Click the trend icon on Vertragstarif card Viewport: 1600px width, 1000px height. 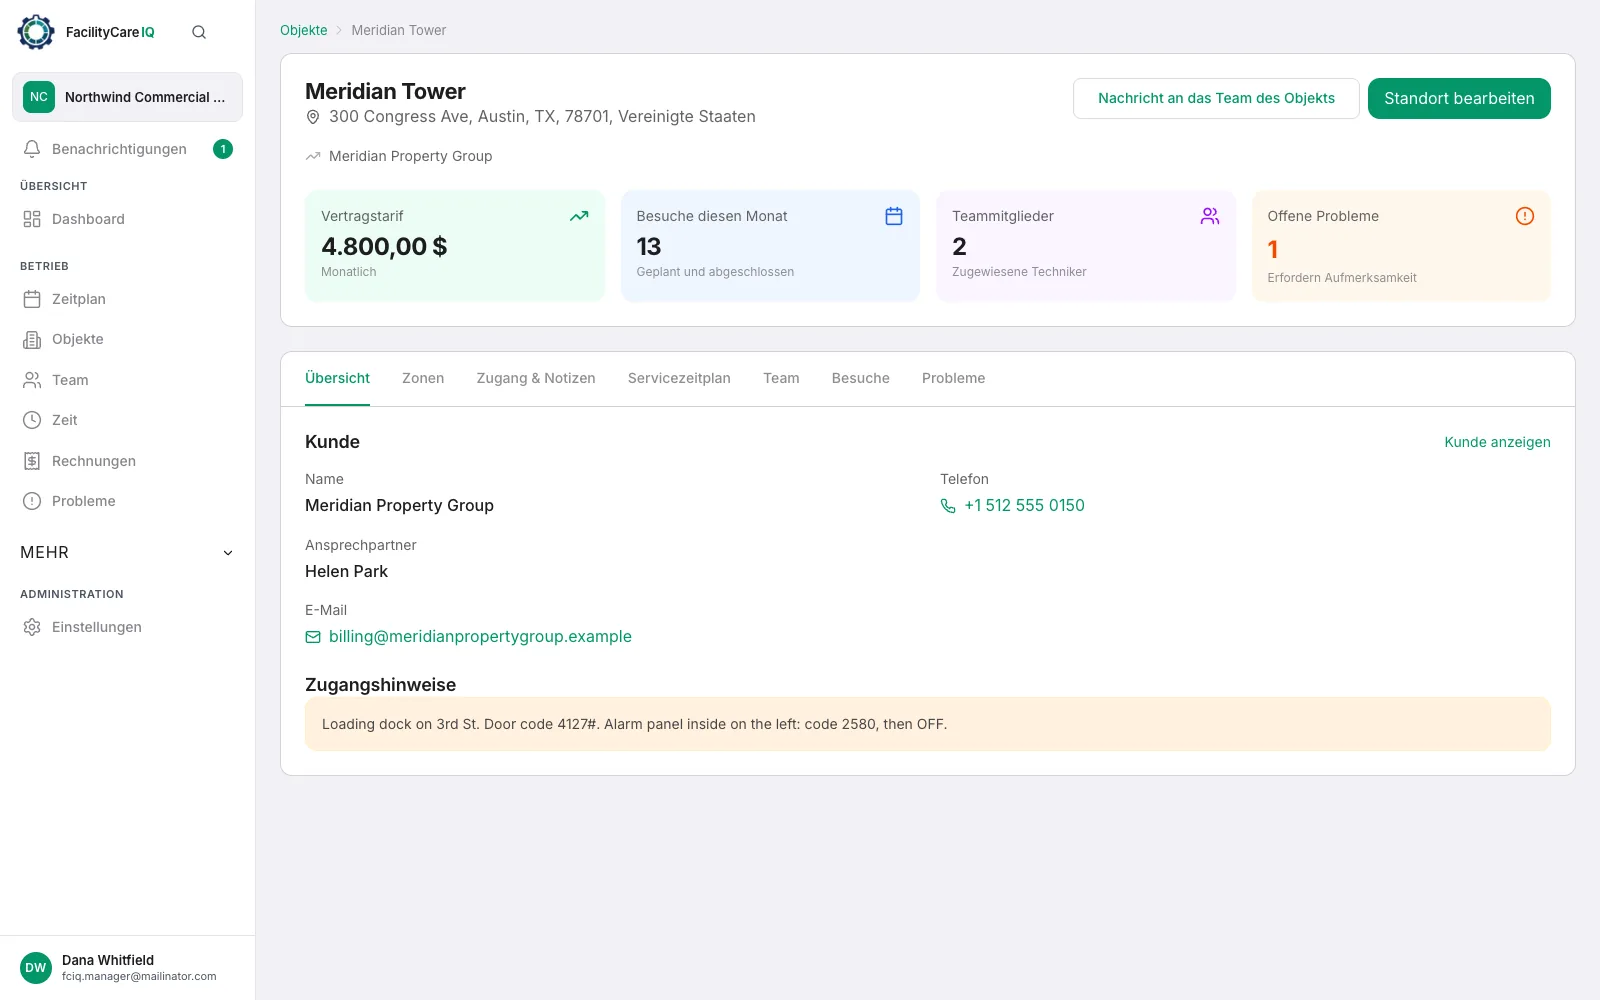tap(579, 216)
